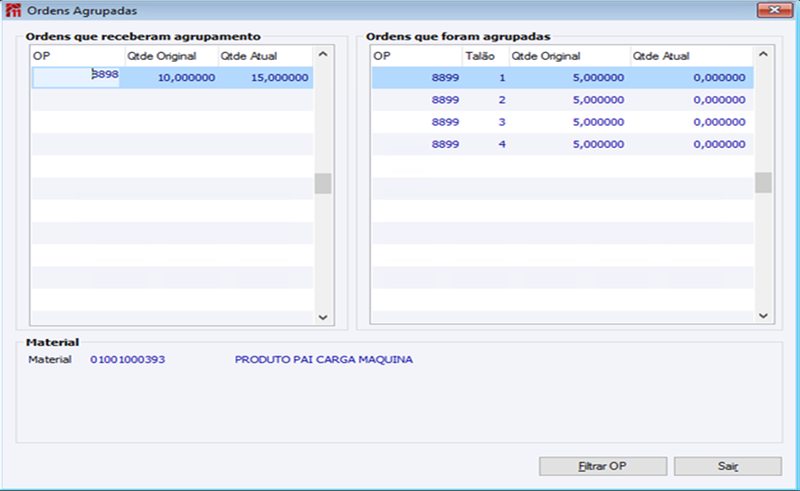The width and height of the screenshot is (800, 491).
Task: Click Qtde Atual value 15,000000
Action: pyautogui.click(x=279, y=78)
